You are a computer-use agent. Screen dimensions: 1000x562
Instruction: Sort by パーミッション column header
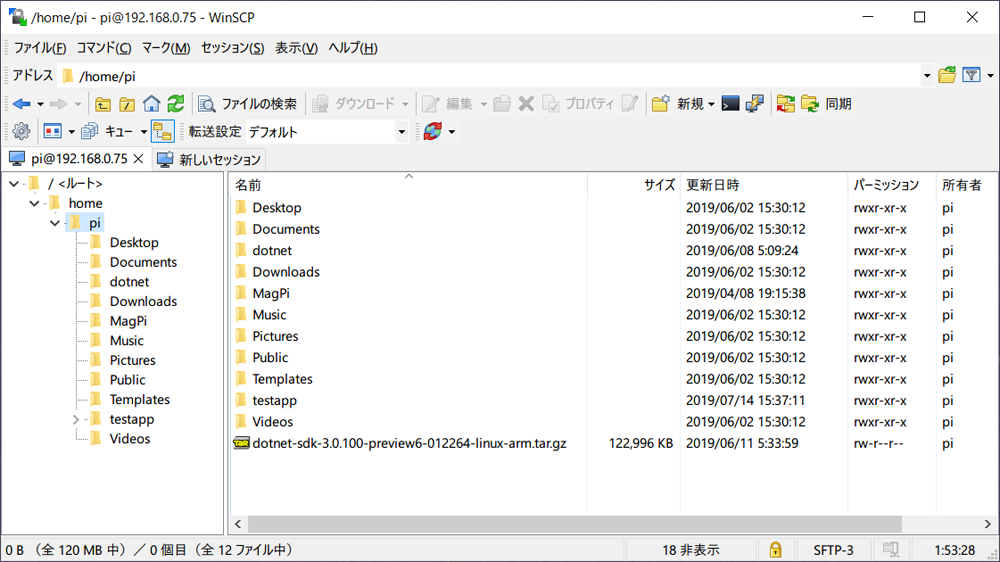pos(891,185)
